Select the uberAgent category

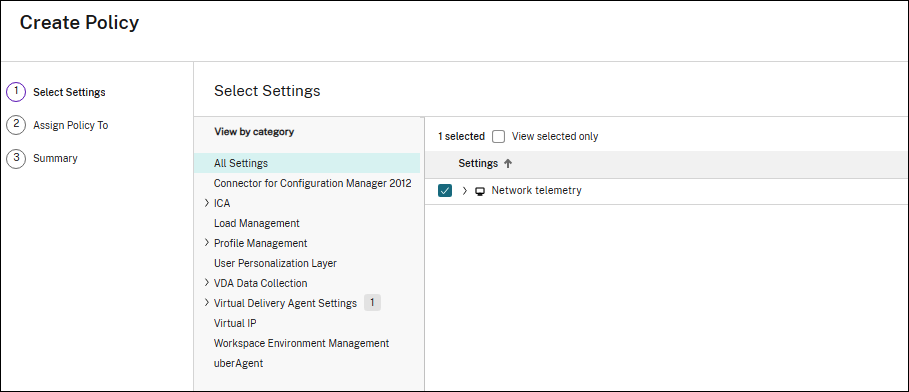(238, 364)
